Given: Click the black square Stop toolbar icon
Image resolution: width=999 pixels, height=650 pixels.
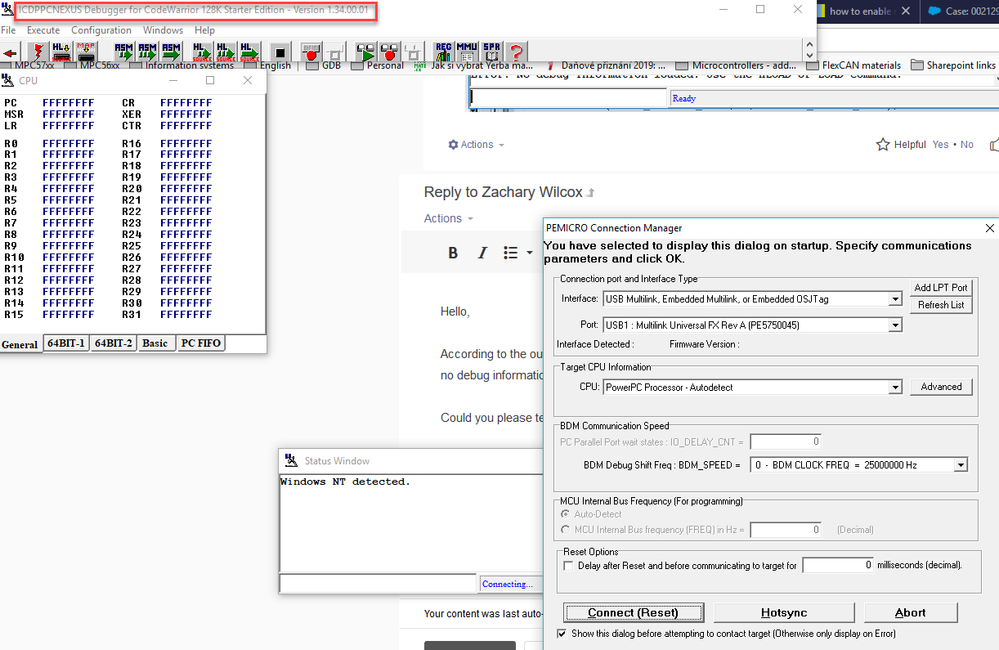Looking at the screenshot, I should coord(279,52).
